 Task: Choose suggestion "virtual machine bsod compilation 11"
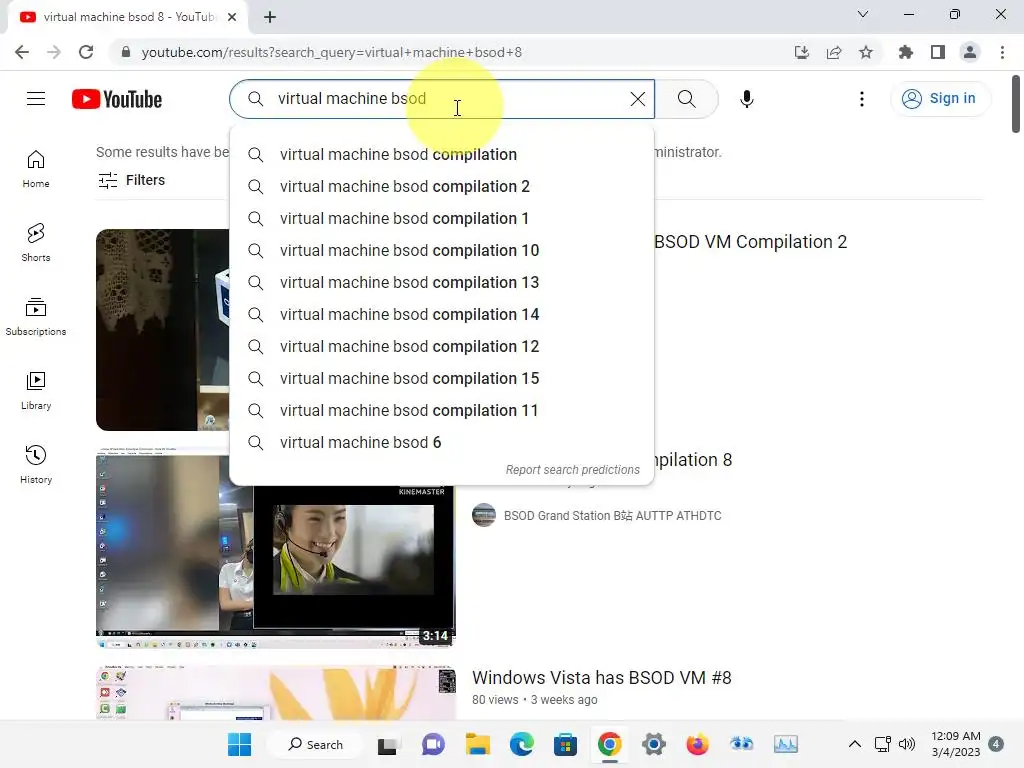(441, 410)
